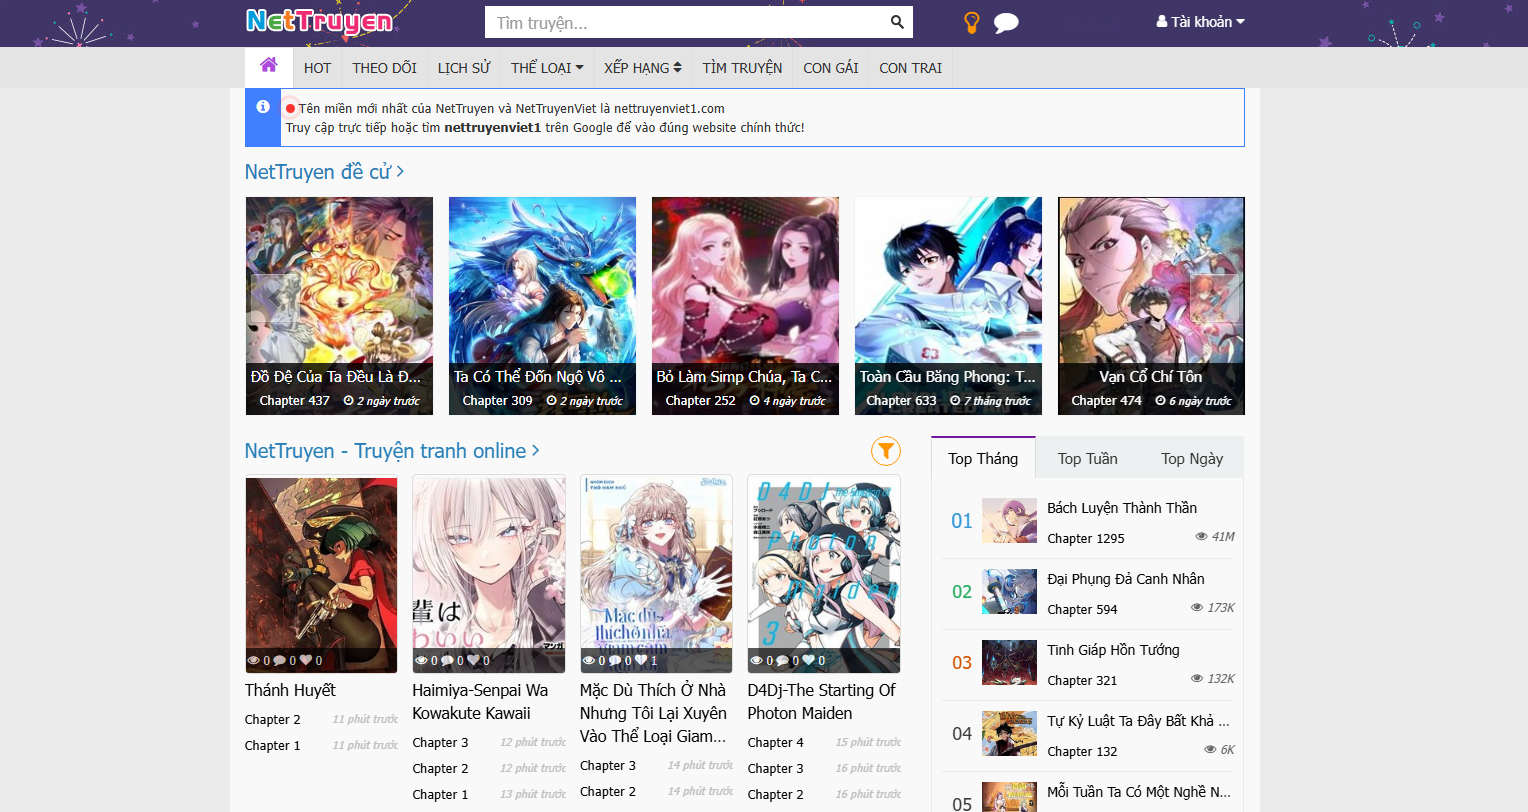Open the NetTruyen đề cử heading link
The height and width of the screenshot is (812, 1528).
coord(324,172)
